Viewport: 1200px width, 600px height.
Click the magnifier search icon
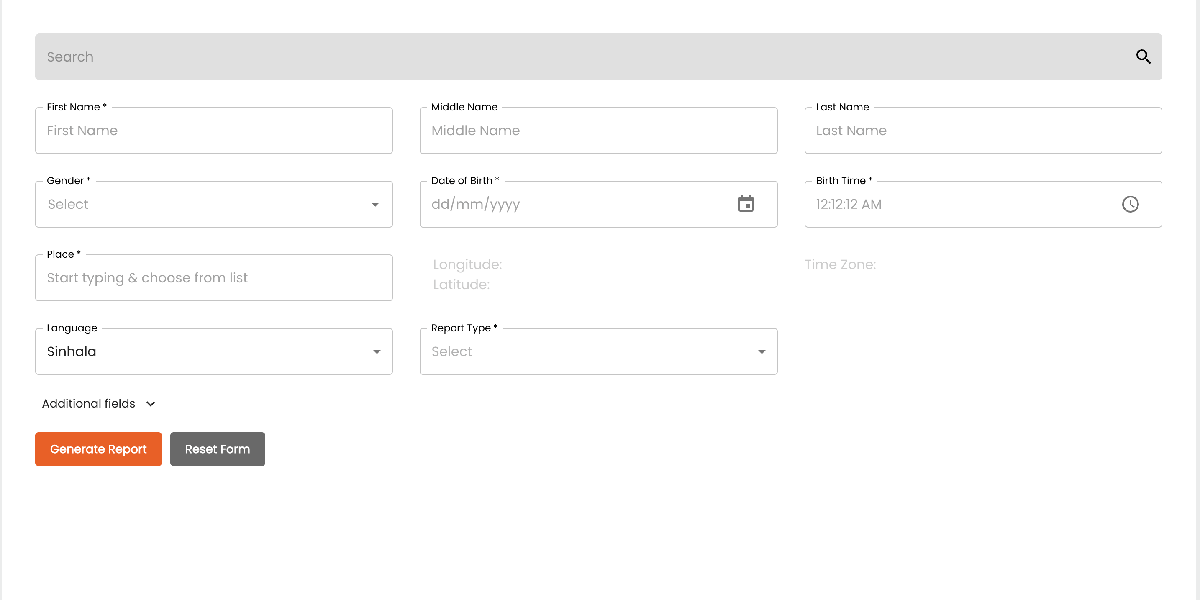(1143, 57)
